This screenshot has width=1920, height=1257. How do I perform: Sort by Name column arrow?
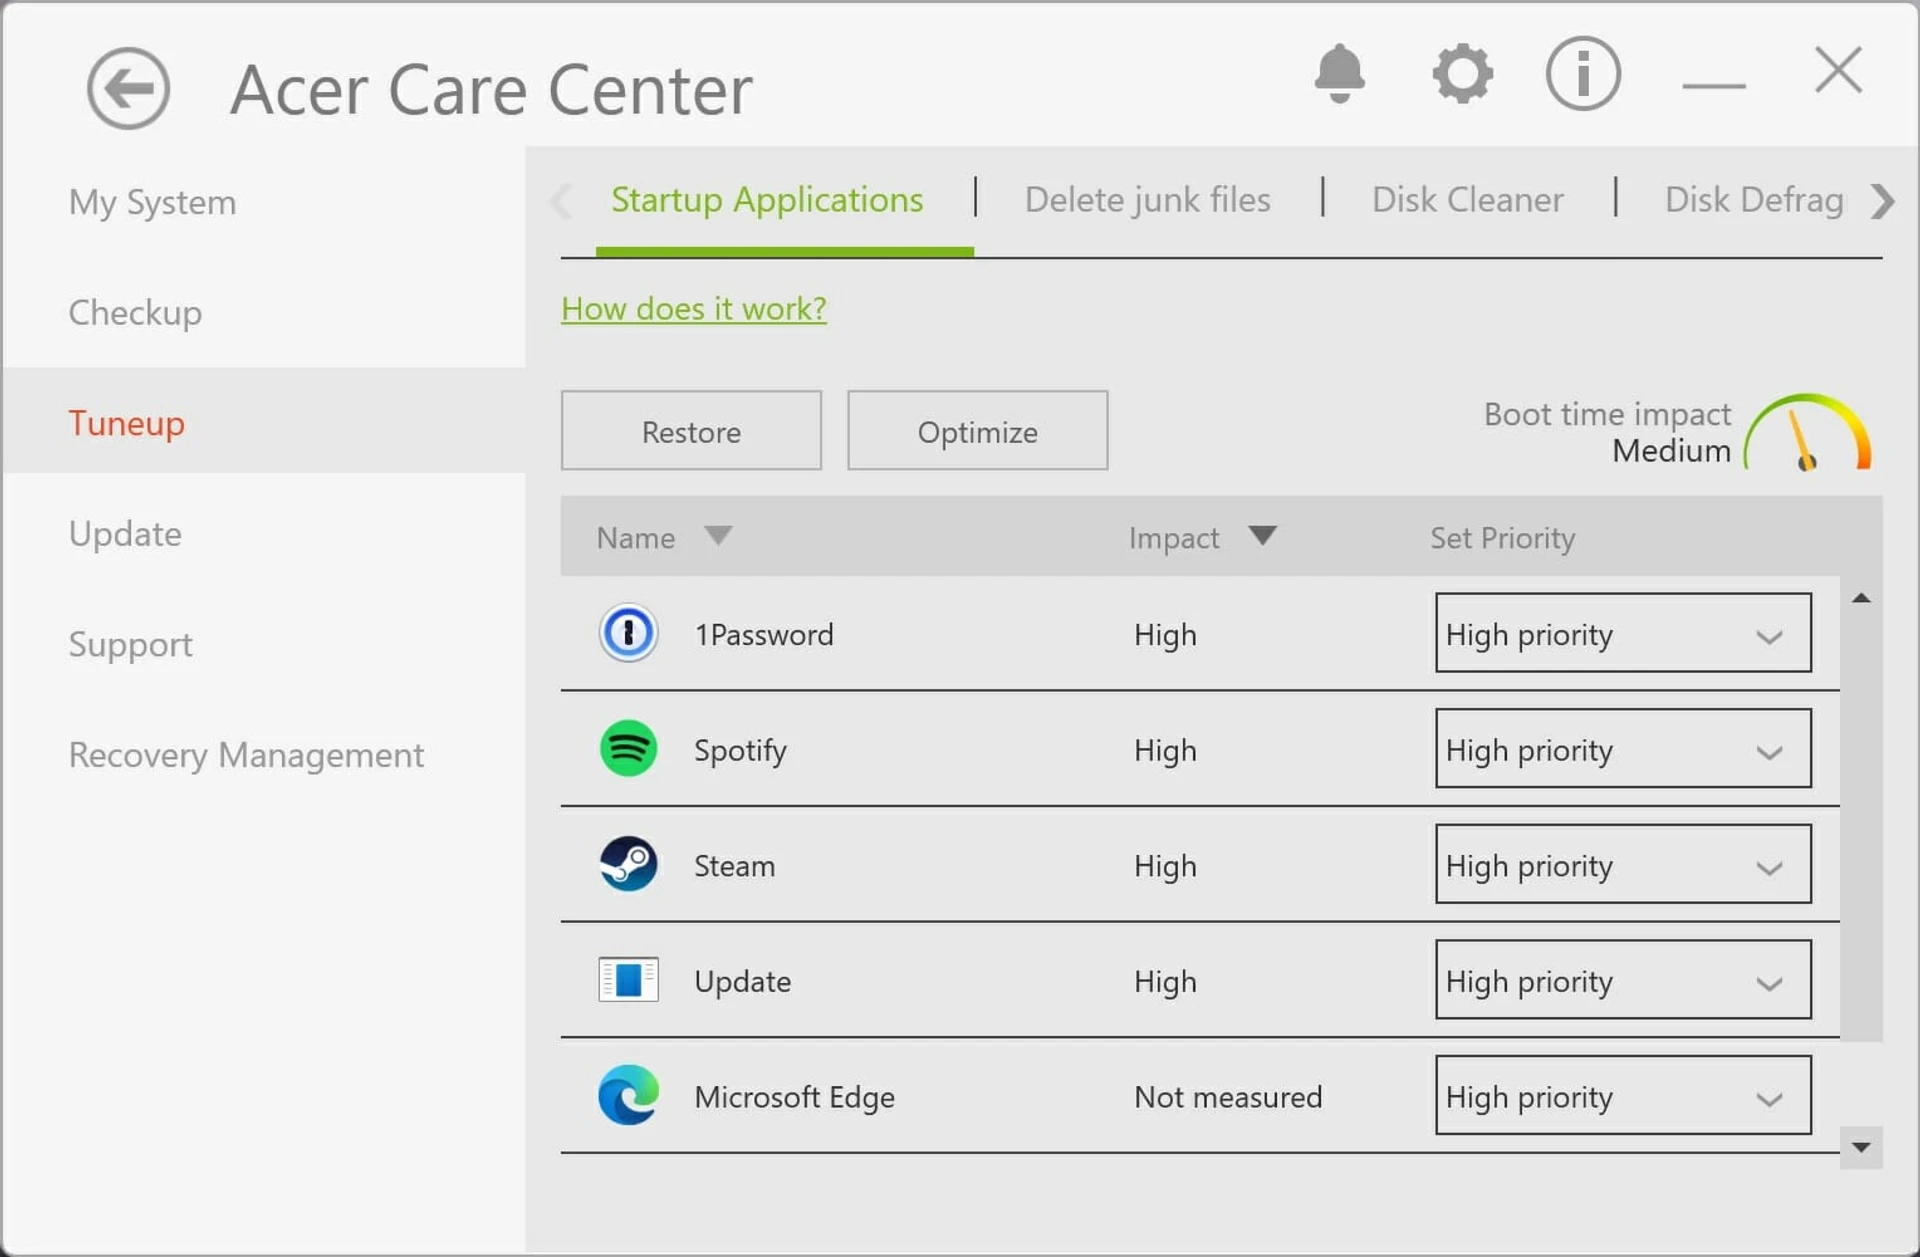[x=718, y=536]
